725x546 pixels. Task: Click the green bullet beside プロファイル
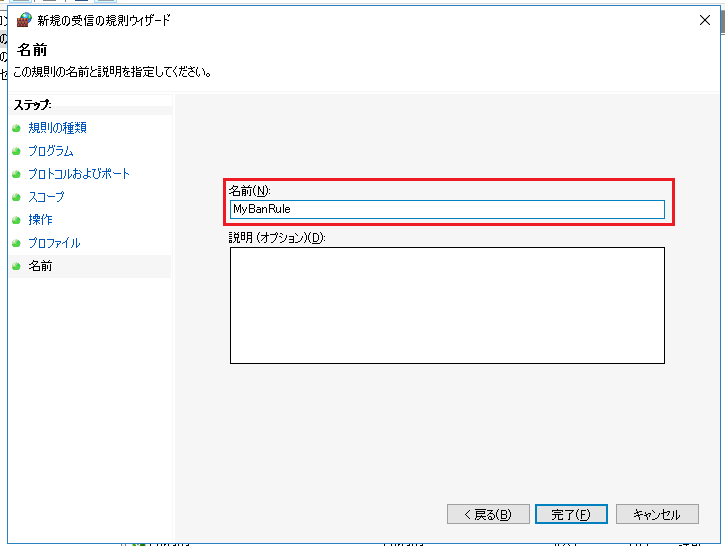pos(16,243)
